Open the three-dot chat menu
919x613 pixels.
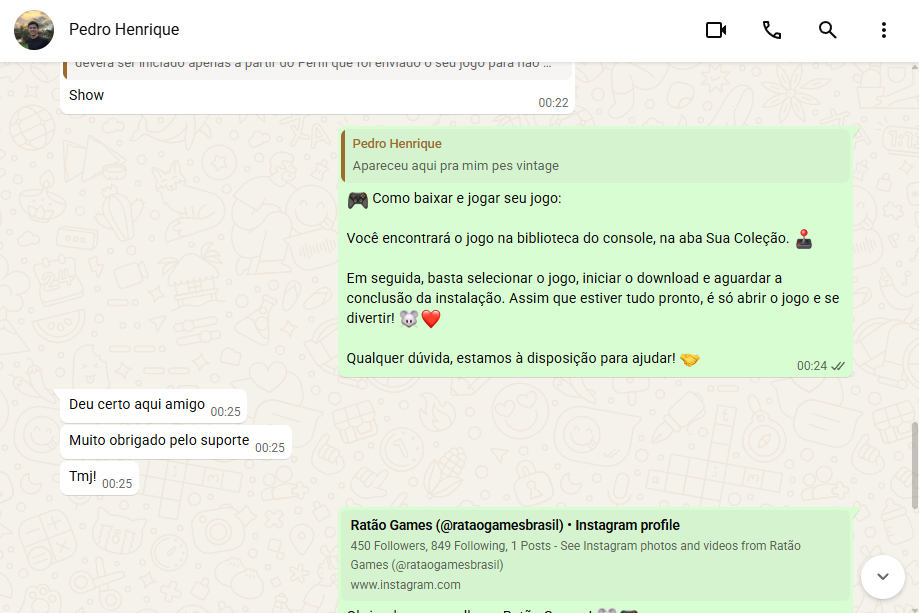pos(883,30)
